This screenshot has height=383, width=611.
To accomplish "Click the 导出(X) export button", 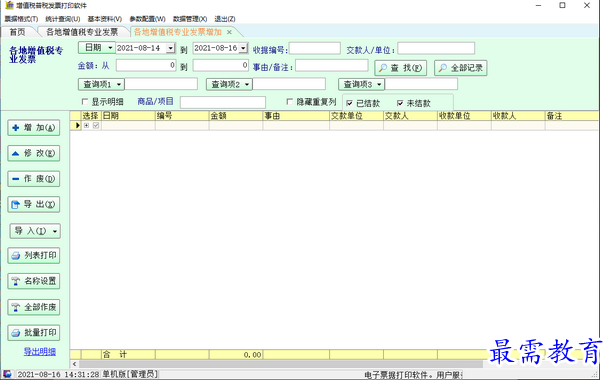I will [x=34, y=205].
